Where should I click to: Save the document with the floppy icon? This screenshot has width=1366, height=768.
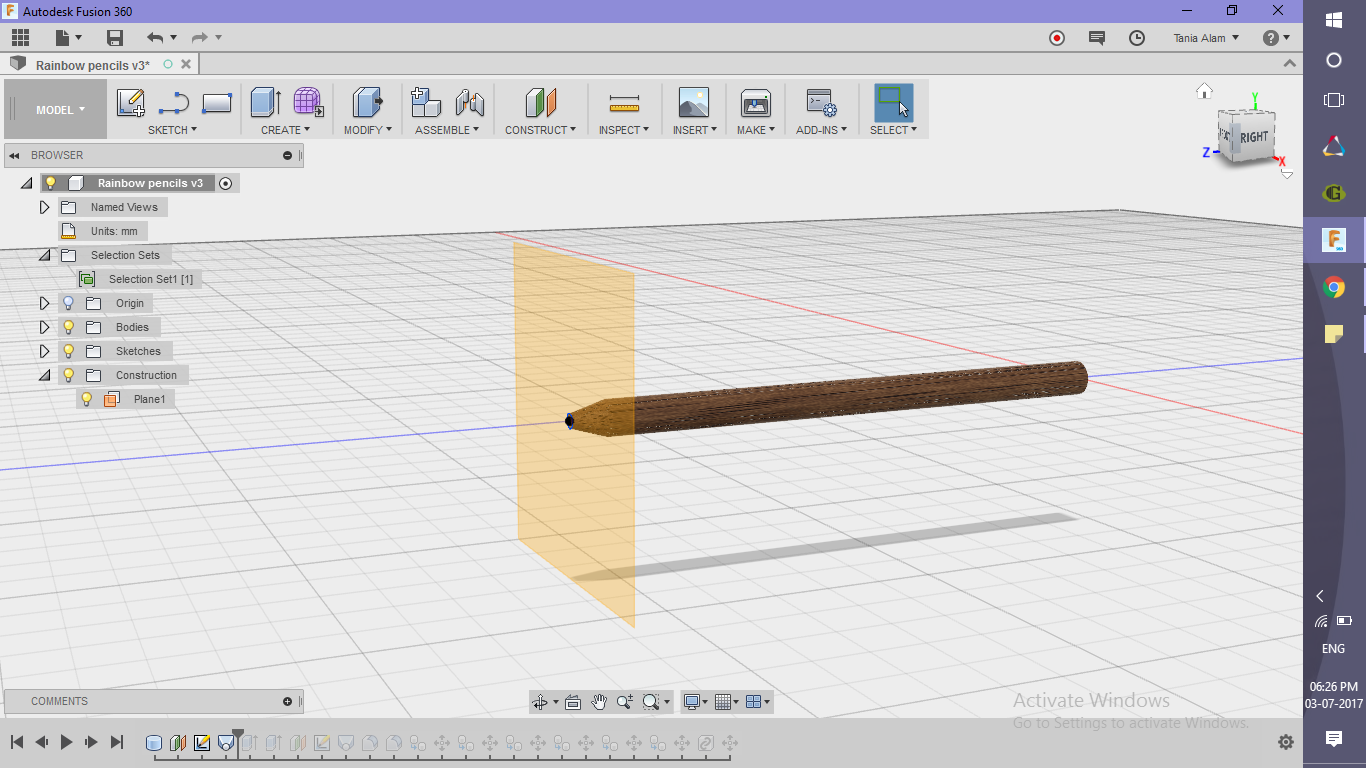pos(115,38)
